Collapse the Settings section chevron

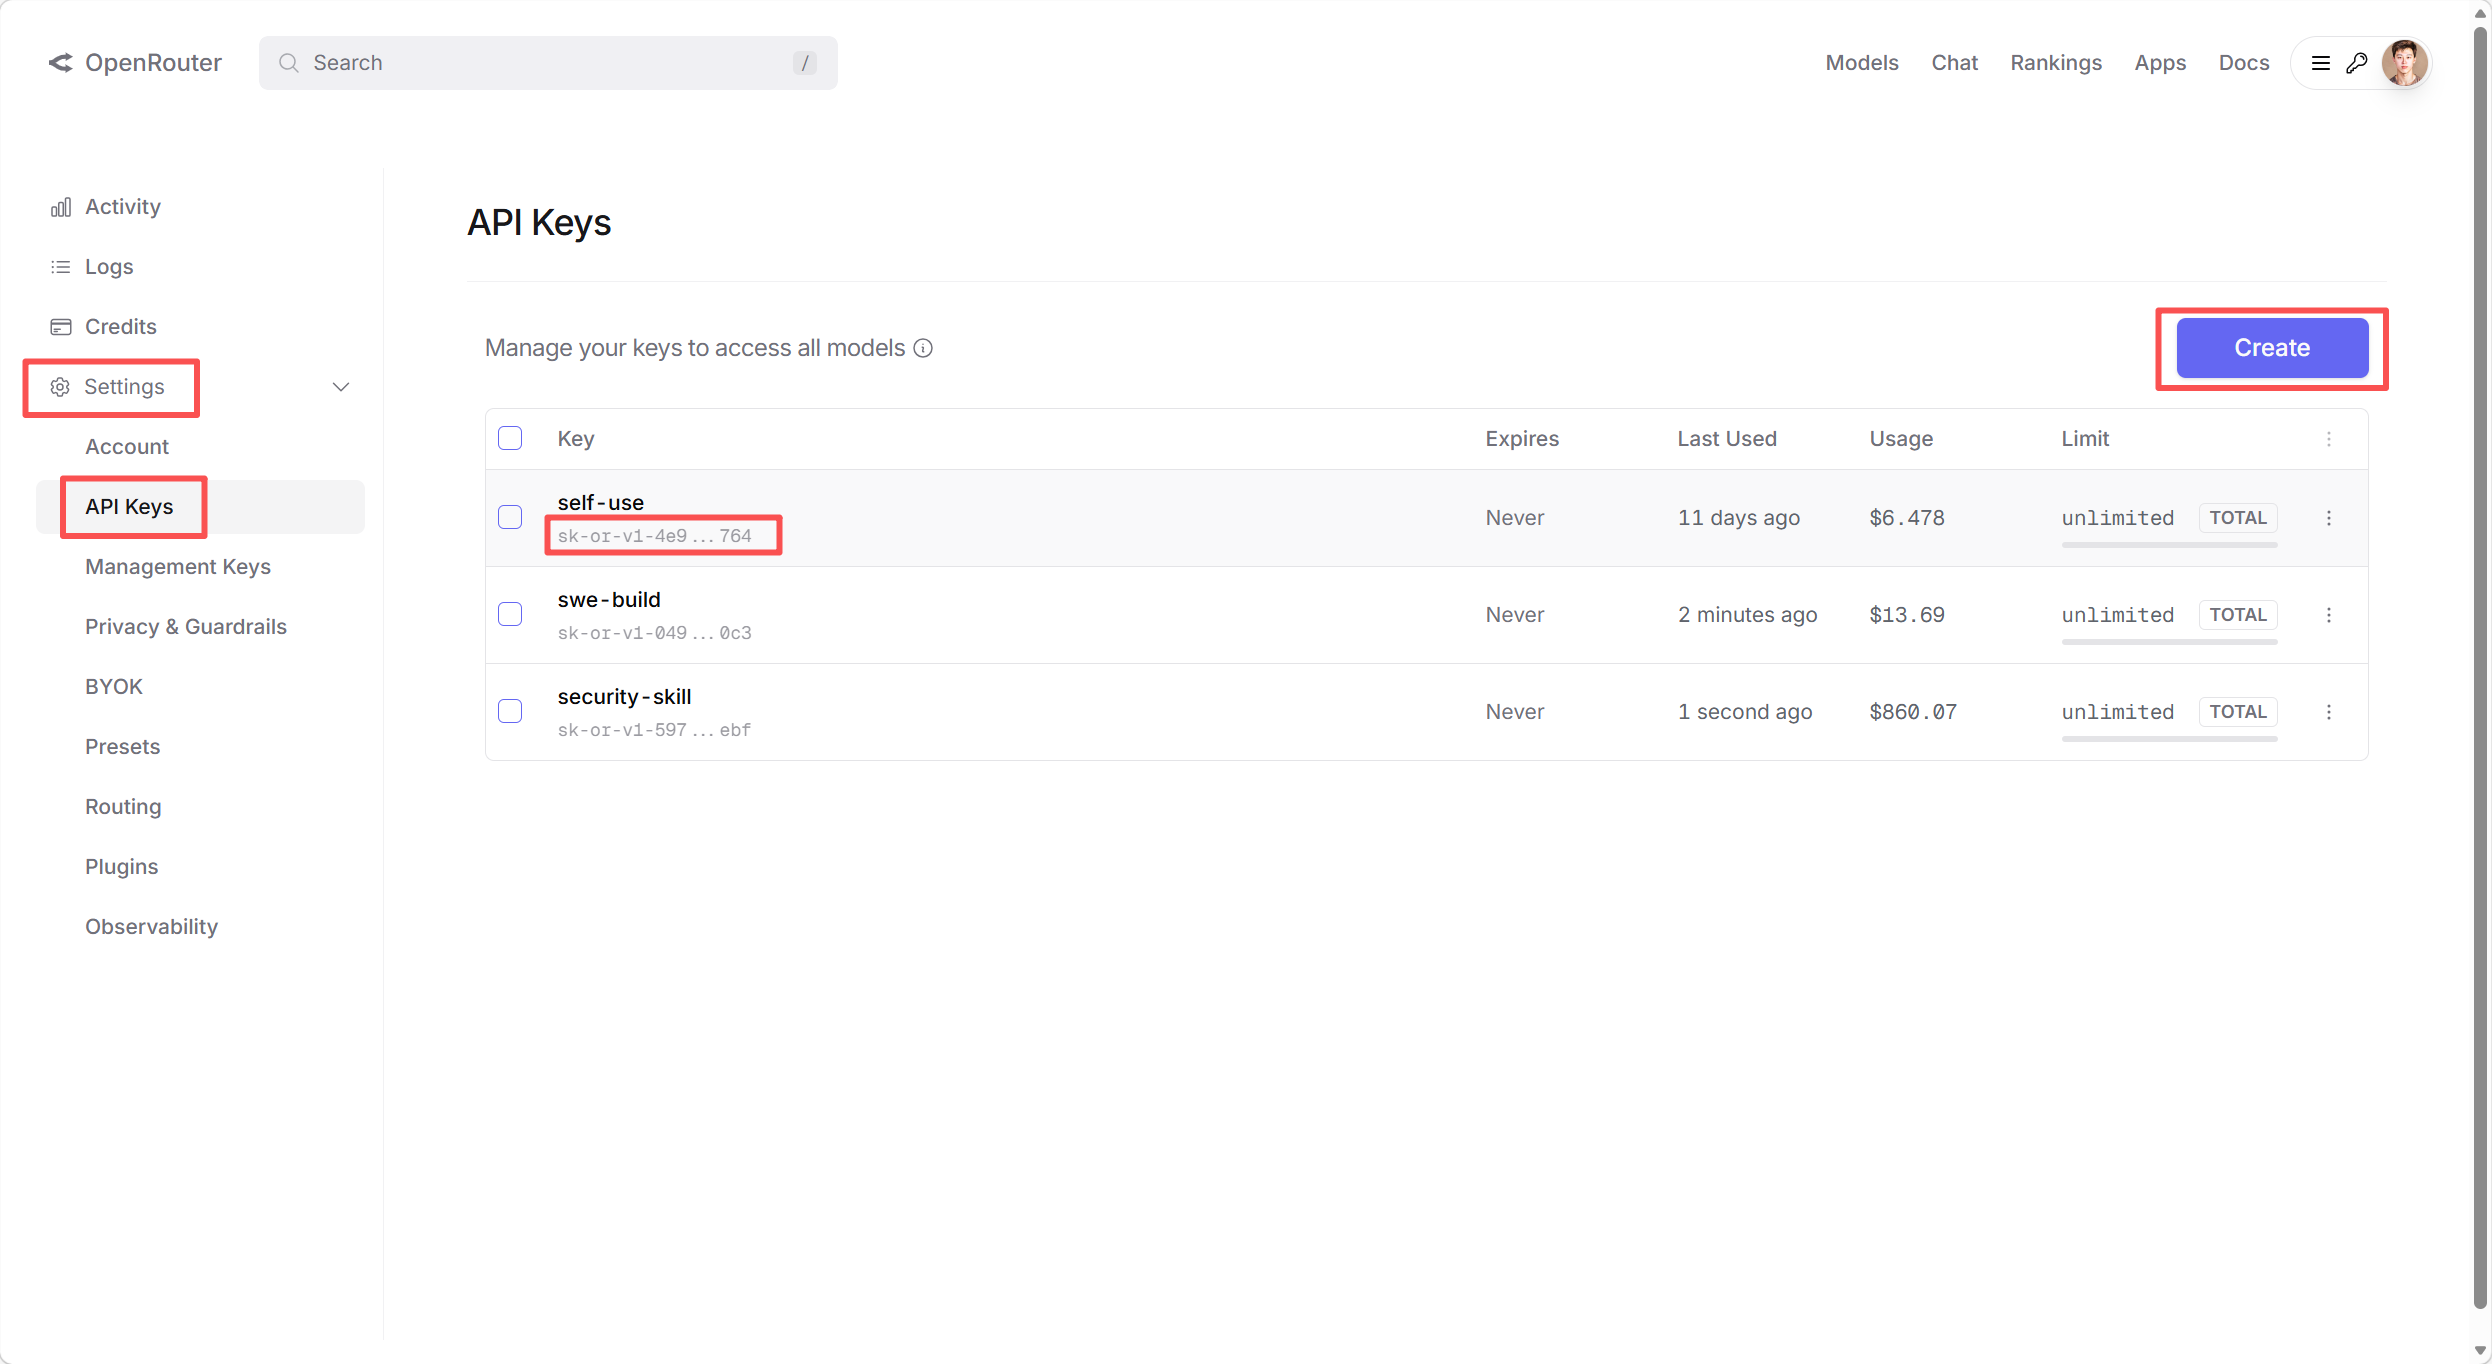click(x=340, y=386)
